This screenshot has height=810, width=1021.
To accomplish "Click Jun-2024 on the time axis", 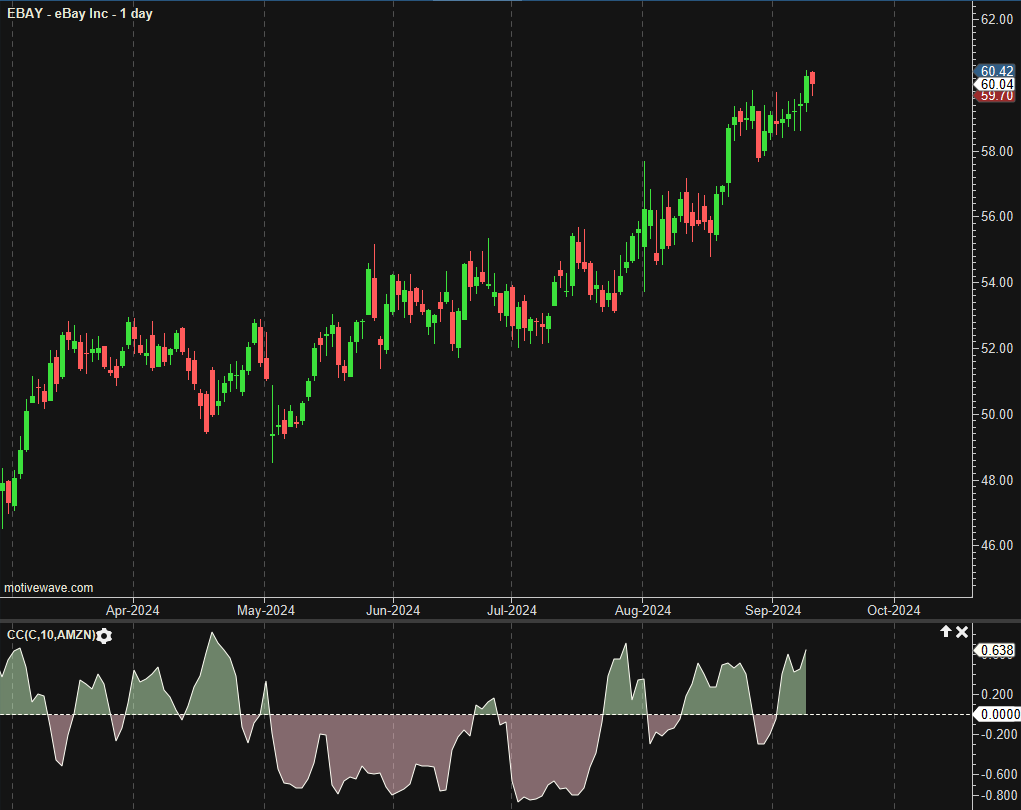I will pyautogui.click(x=392, y=610).
